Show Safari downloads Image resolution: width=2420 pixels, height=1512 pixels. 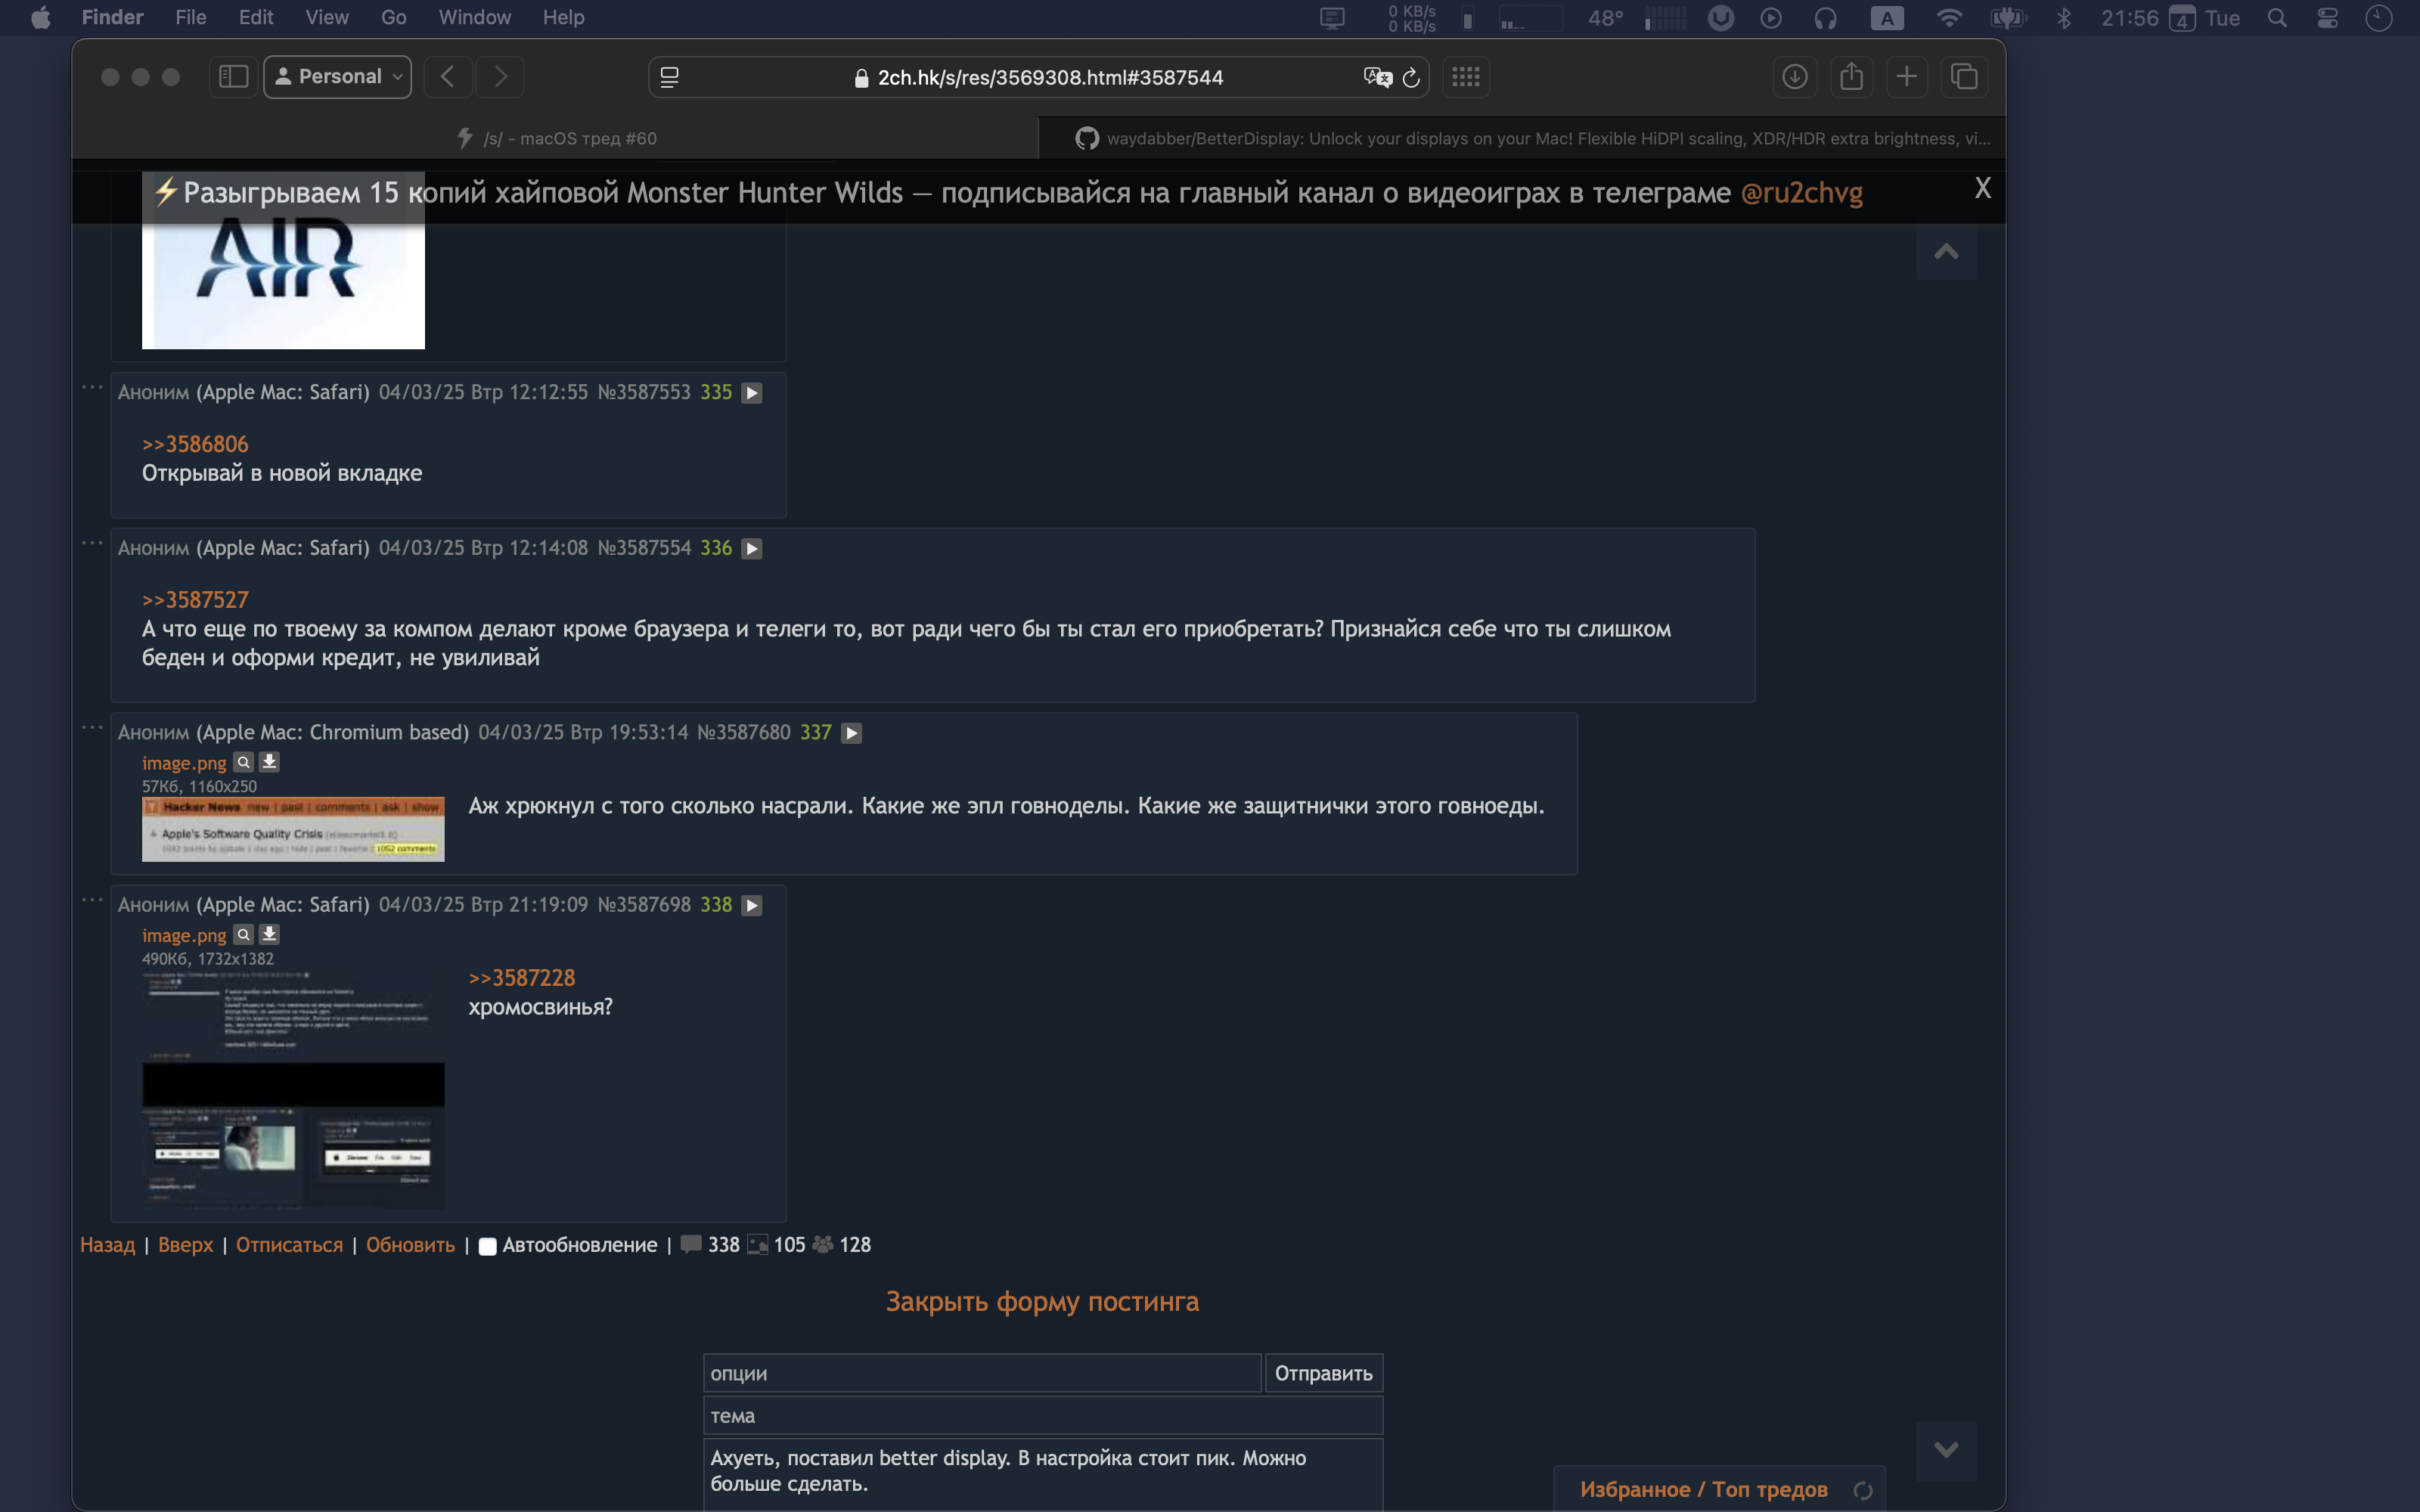pos(1795,77)
